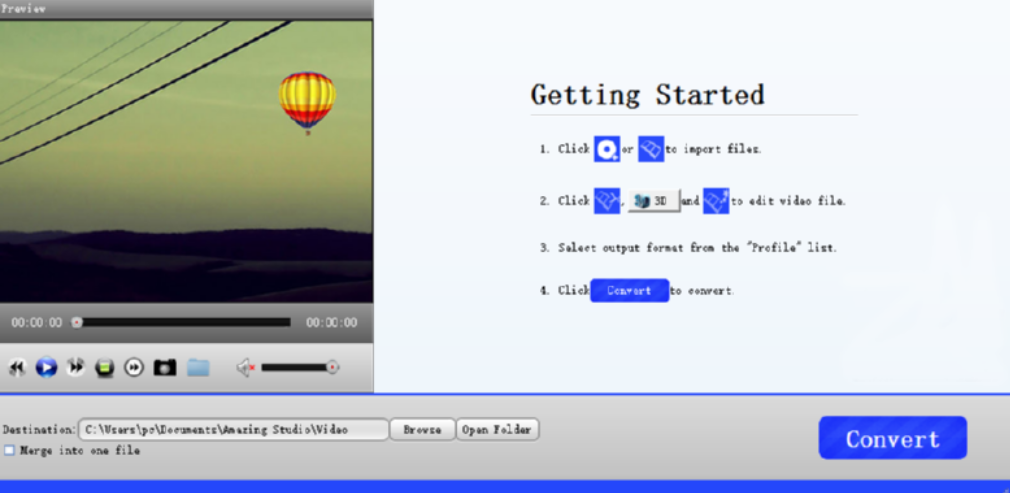Image resolution: width=1010 pixels, height=493 pixels.
Task: Enable Merge into one file checkbox
Action: [x=9, y=450]
